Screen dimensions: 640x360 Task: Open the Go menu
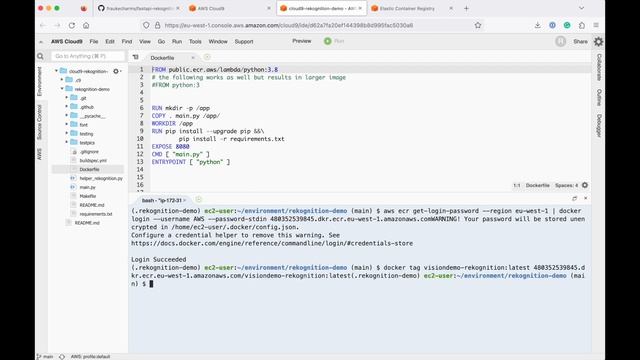161,42
